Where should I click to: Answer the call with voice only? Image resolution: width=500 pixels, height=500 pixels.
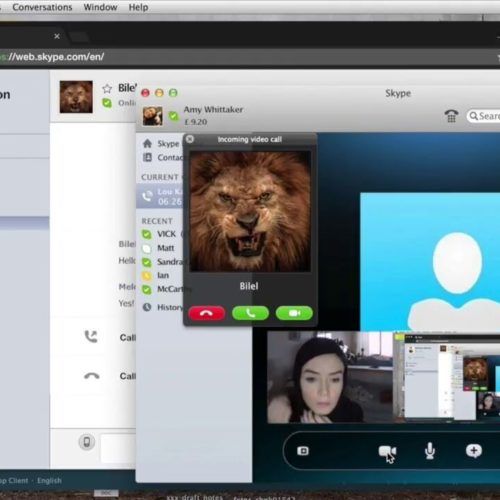250,313
